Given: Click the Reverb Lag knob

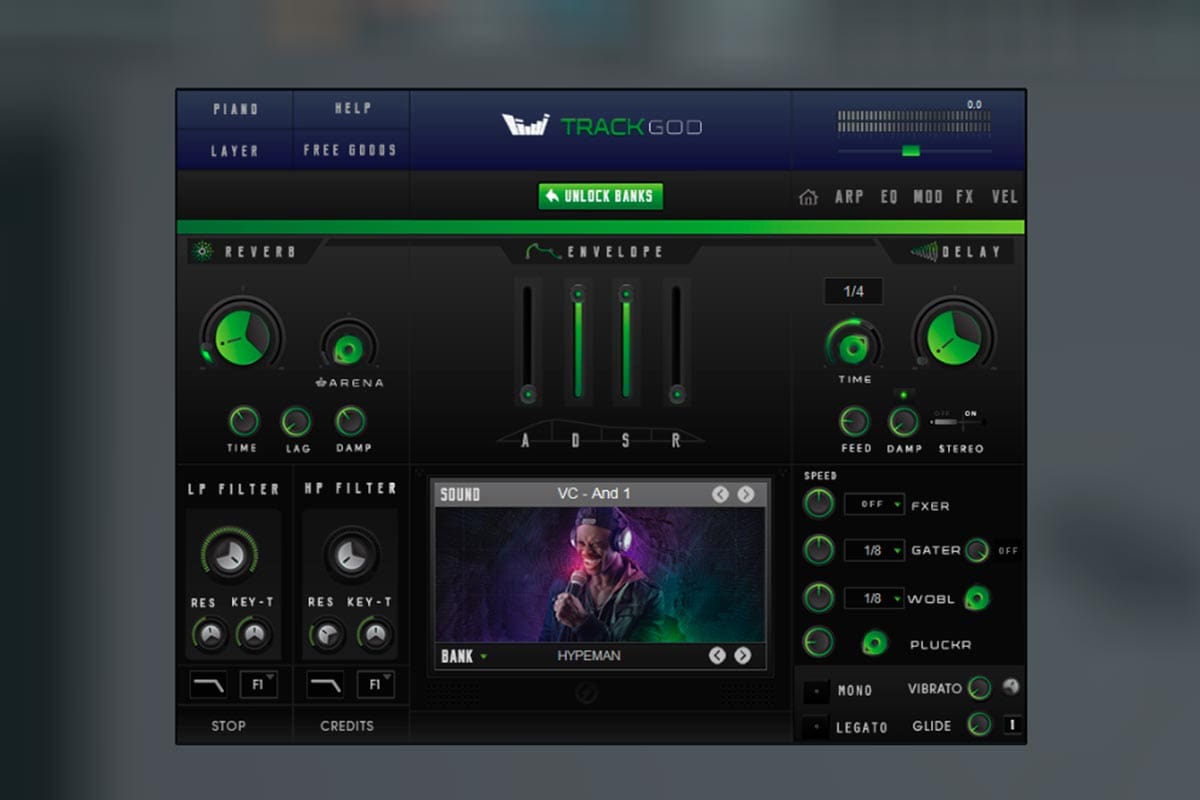Looking at the screenshot, I should click(x=297, y=422).
